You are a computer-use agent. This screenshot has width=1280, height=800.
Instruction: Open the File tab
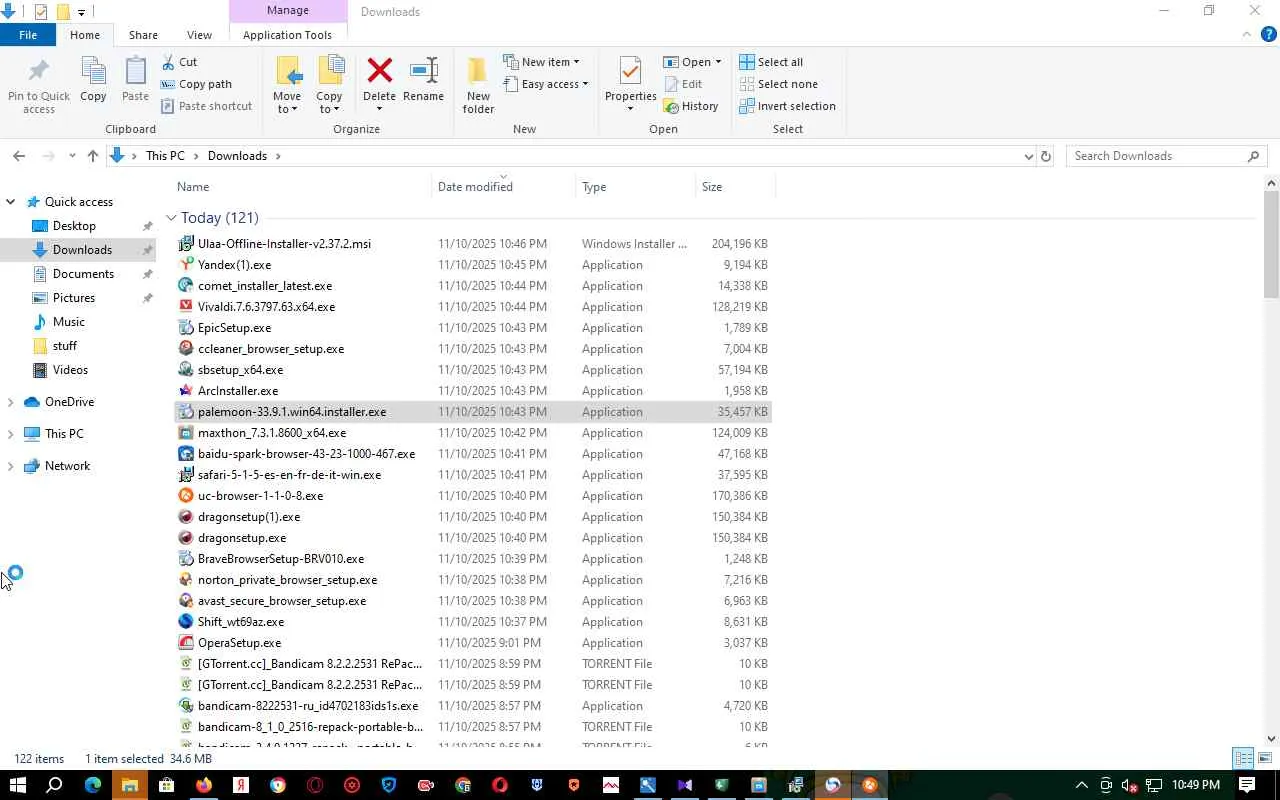(28, 35)
